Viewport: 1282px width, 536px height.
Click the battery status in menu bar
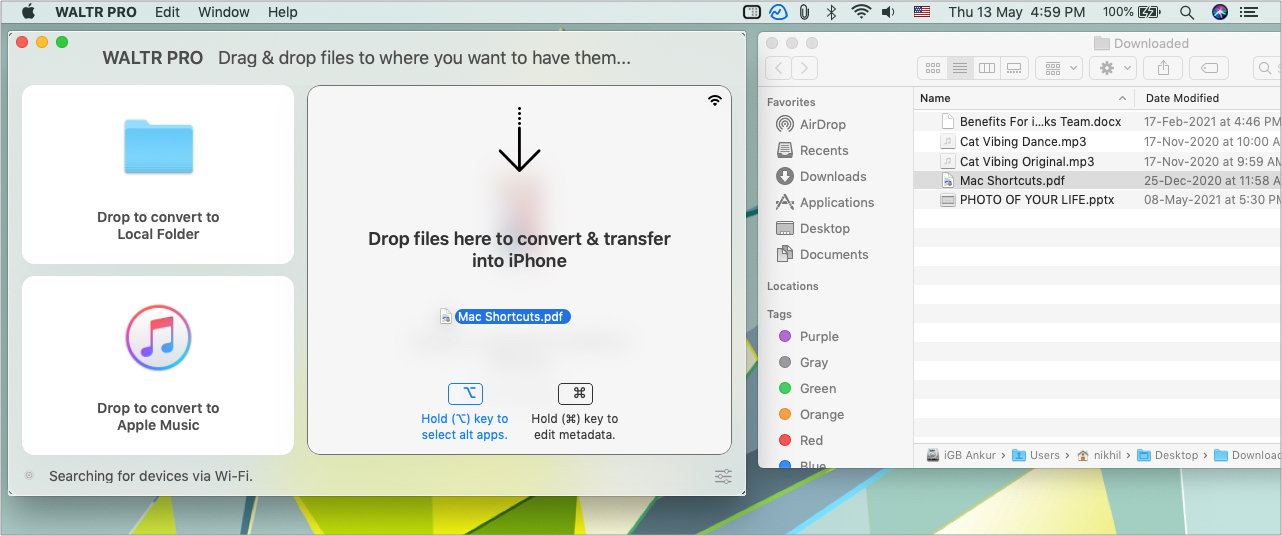(x=1133, y=12)
